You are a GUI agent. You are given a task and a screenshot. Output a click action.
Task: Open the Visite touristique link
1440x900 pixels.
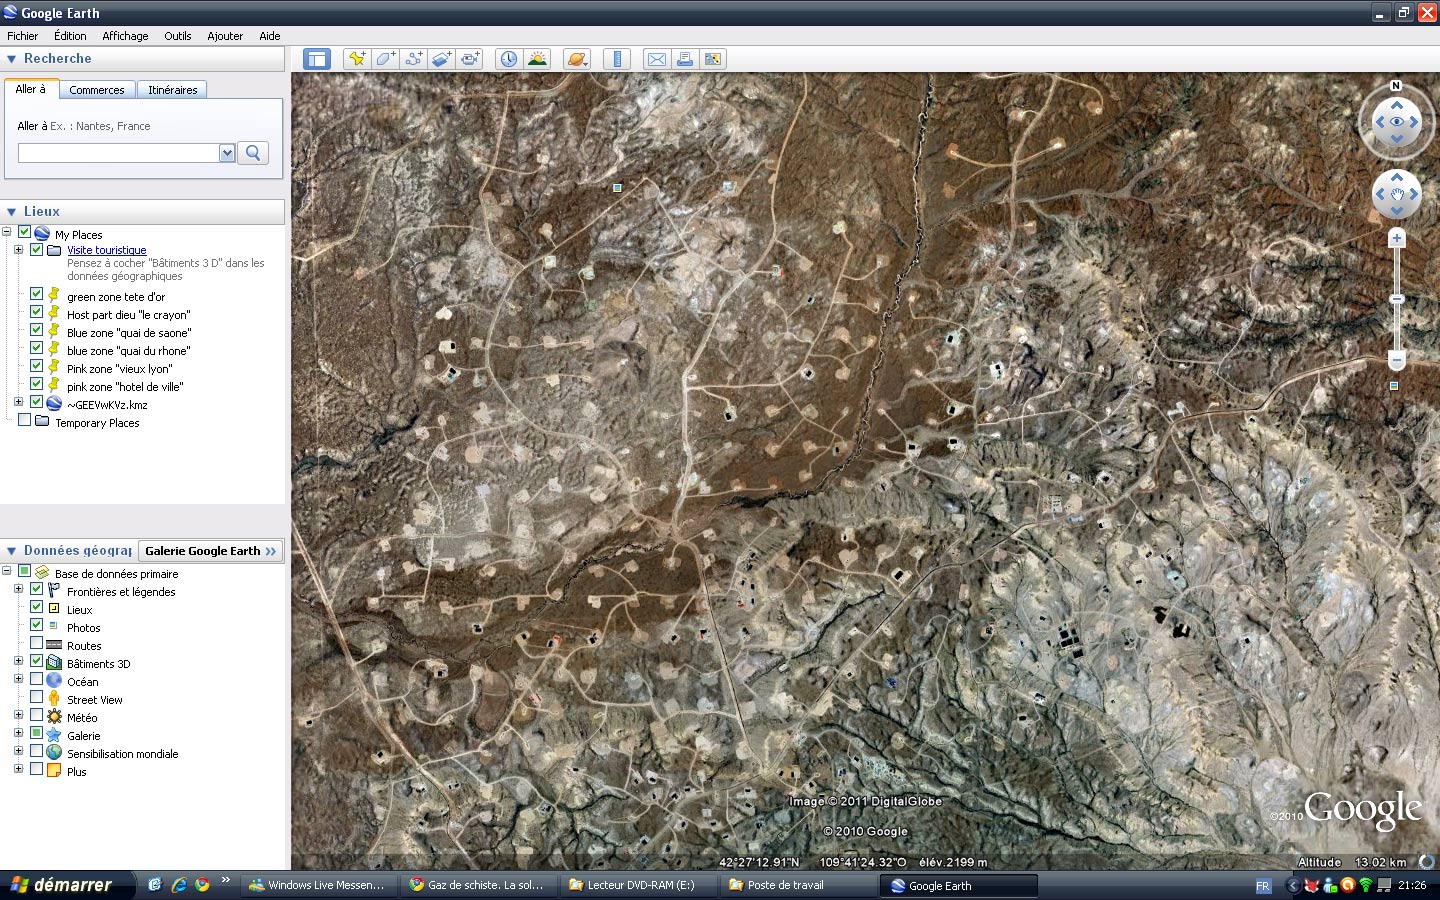pos(106,250)
